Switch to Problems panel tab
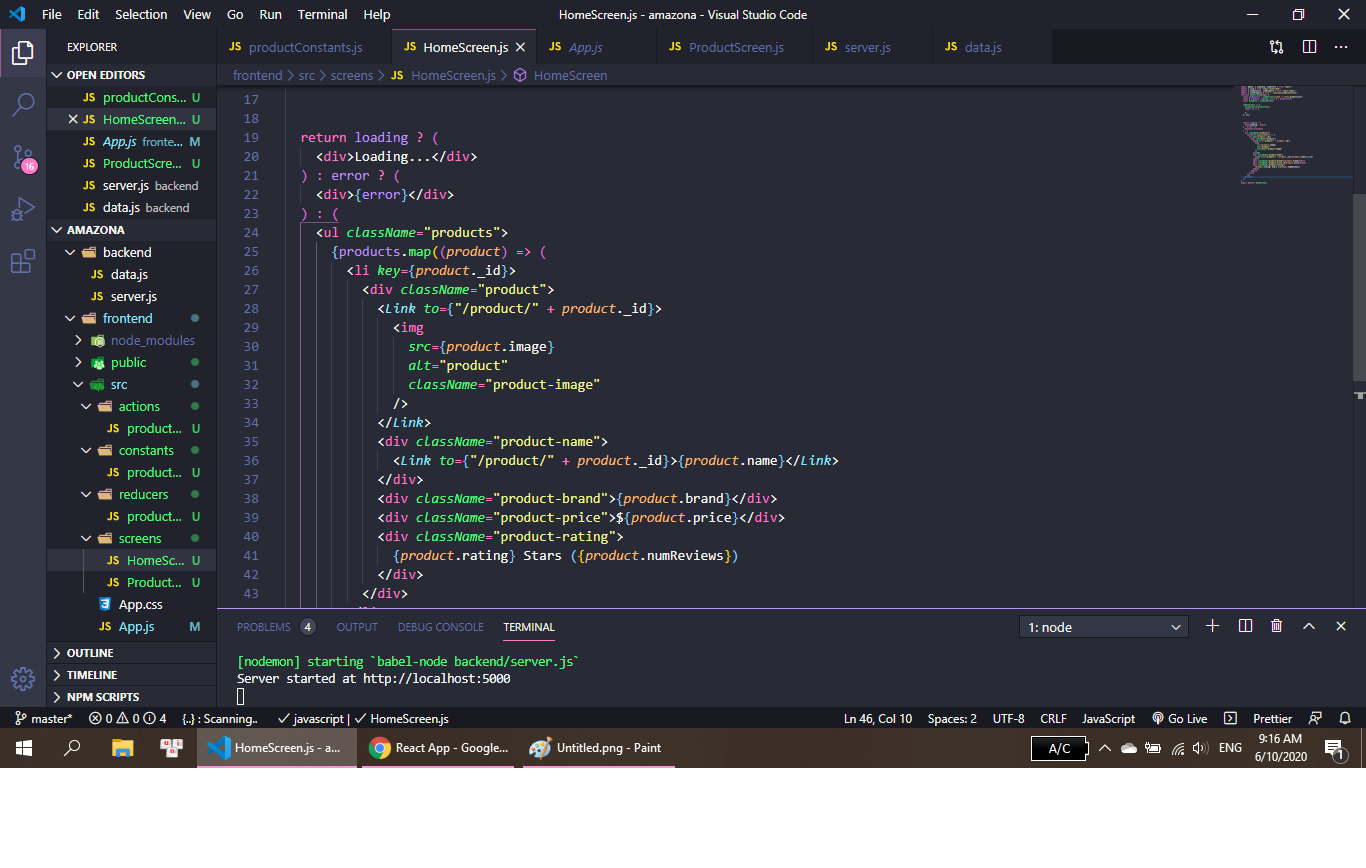Image resolution: width=1366 pixels, height=868 pixels. (x=275, y=627)
